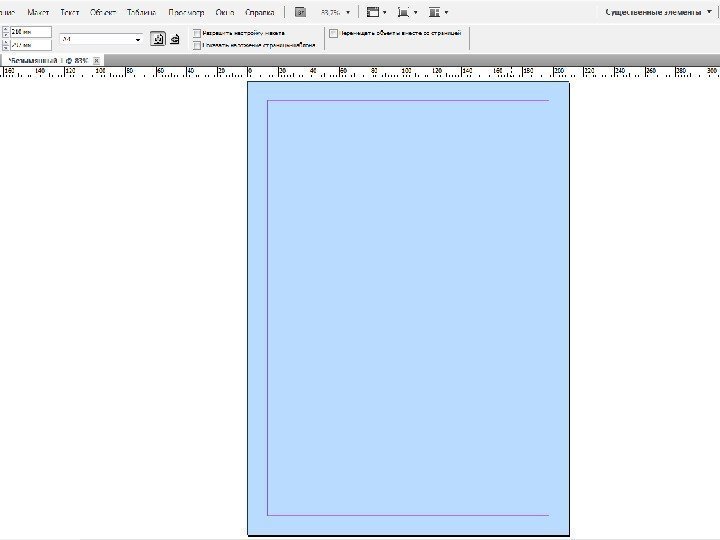Viewport: 720px width, 540px height.
Task: Open the Объект menu
Action: point(103,12)
